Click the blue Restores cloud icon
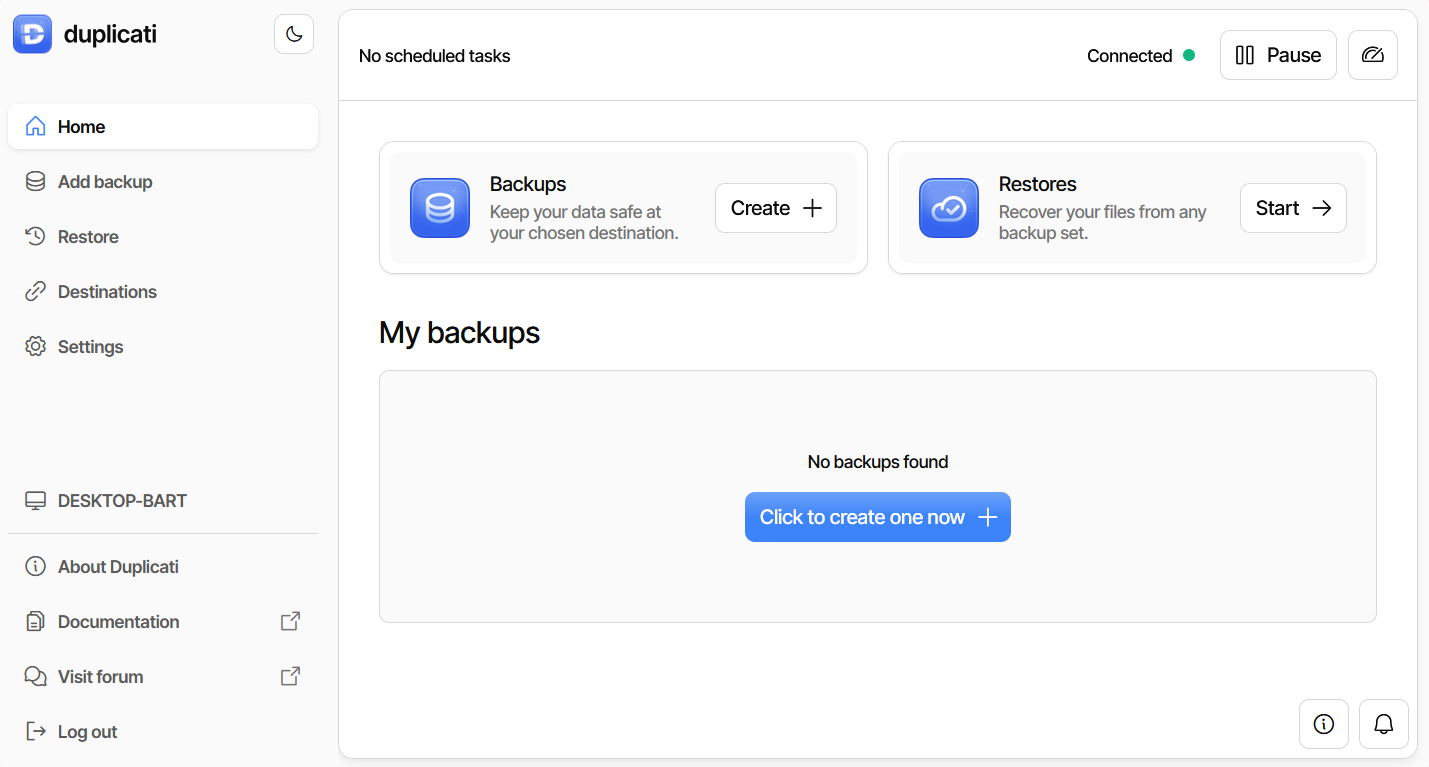1429x767 pixels. tap(948, 208)
